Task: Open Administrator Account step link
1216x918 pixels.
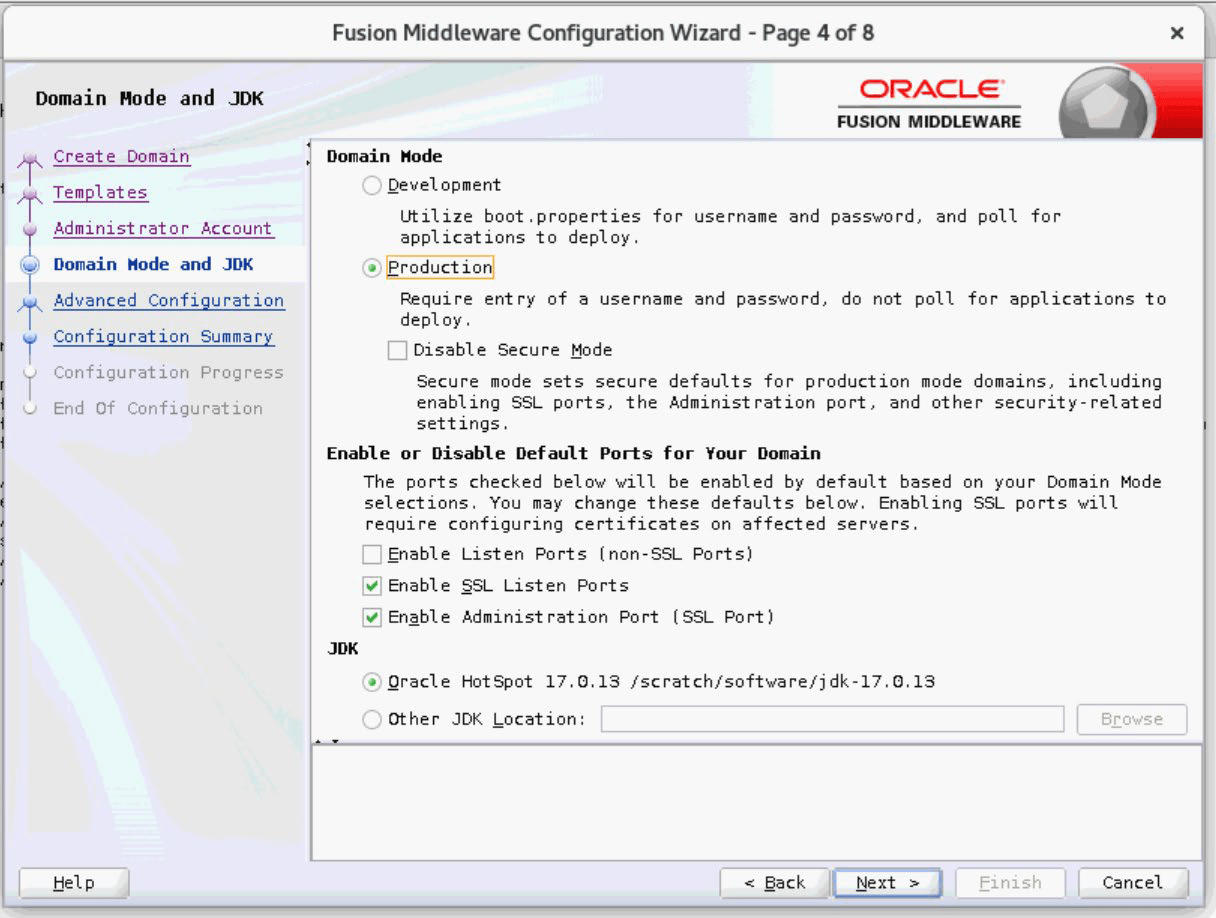Action: tap(163, 229)
